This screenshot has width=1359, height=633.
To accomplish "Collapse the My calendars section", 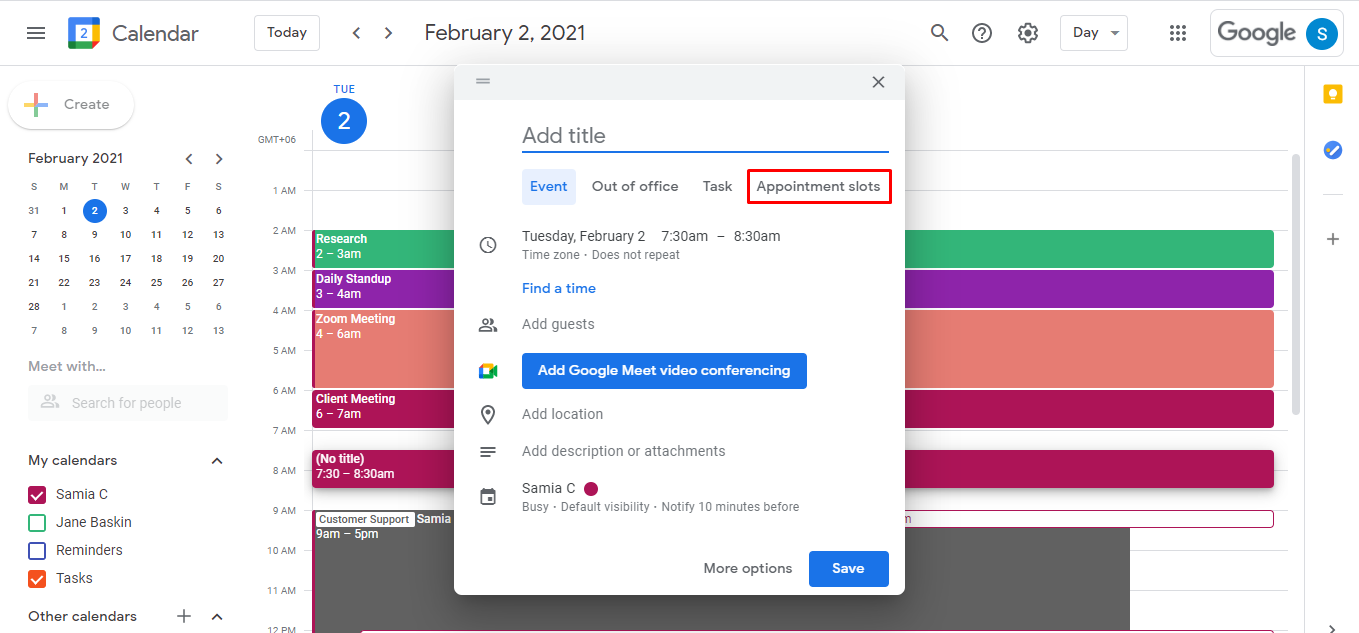I will pyautogui.click(x=217, y=460).
